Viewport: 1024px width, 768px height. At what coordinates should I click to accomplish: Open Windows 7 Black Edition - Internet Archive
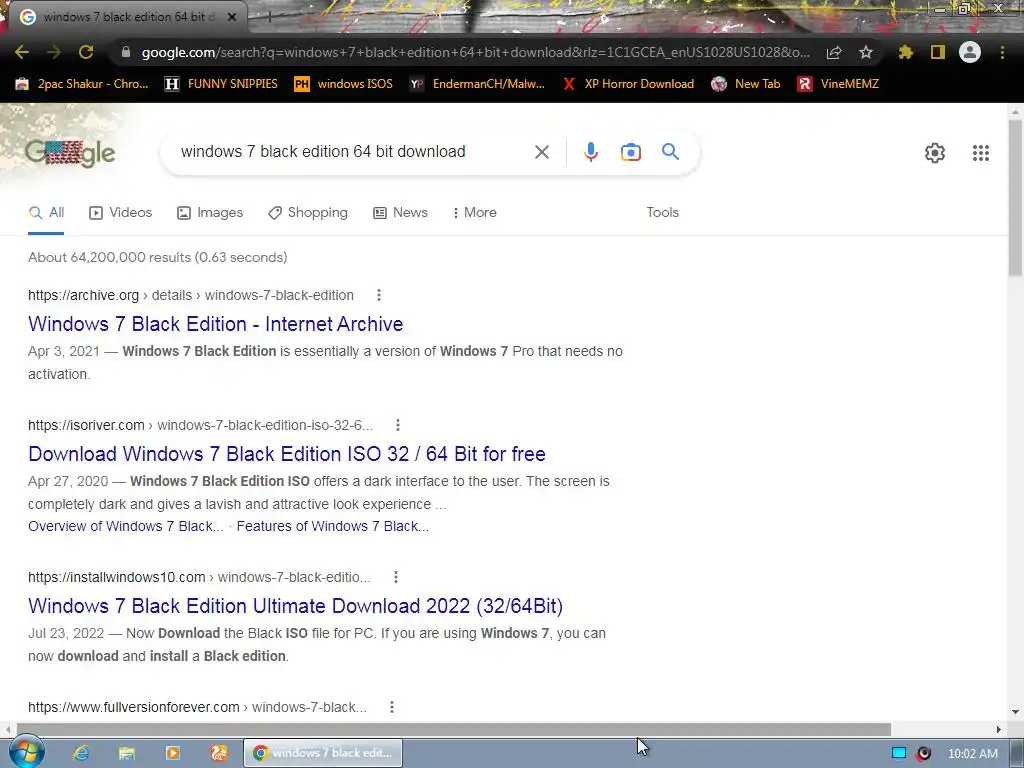(x=216, y=324)
